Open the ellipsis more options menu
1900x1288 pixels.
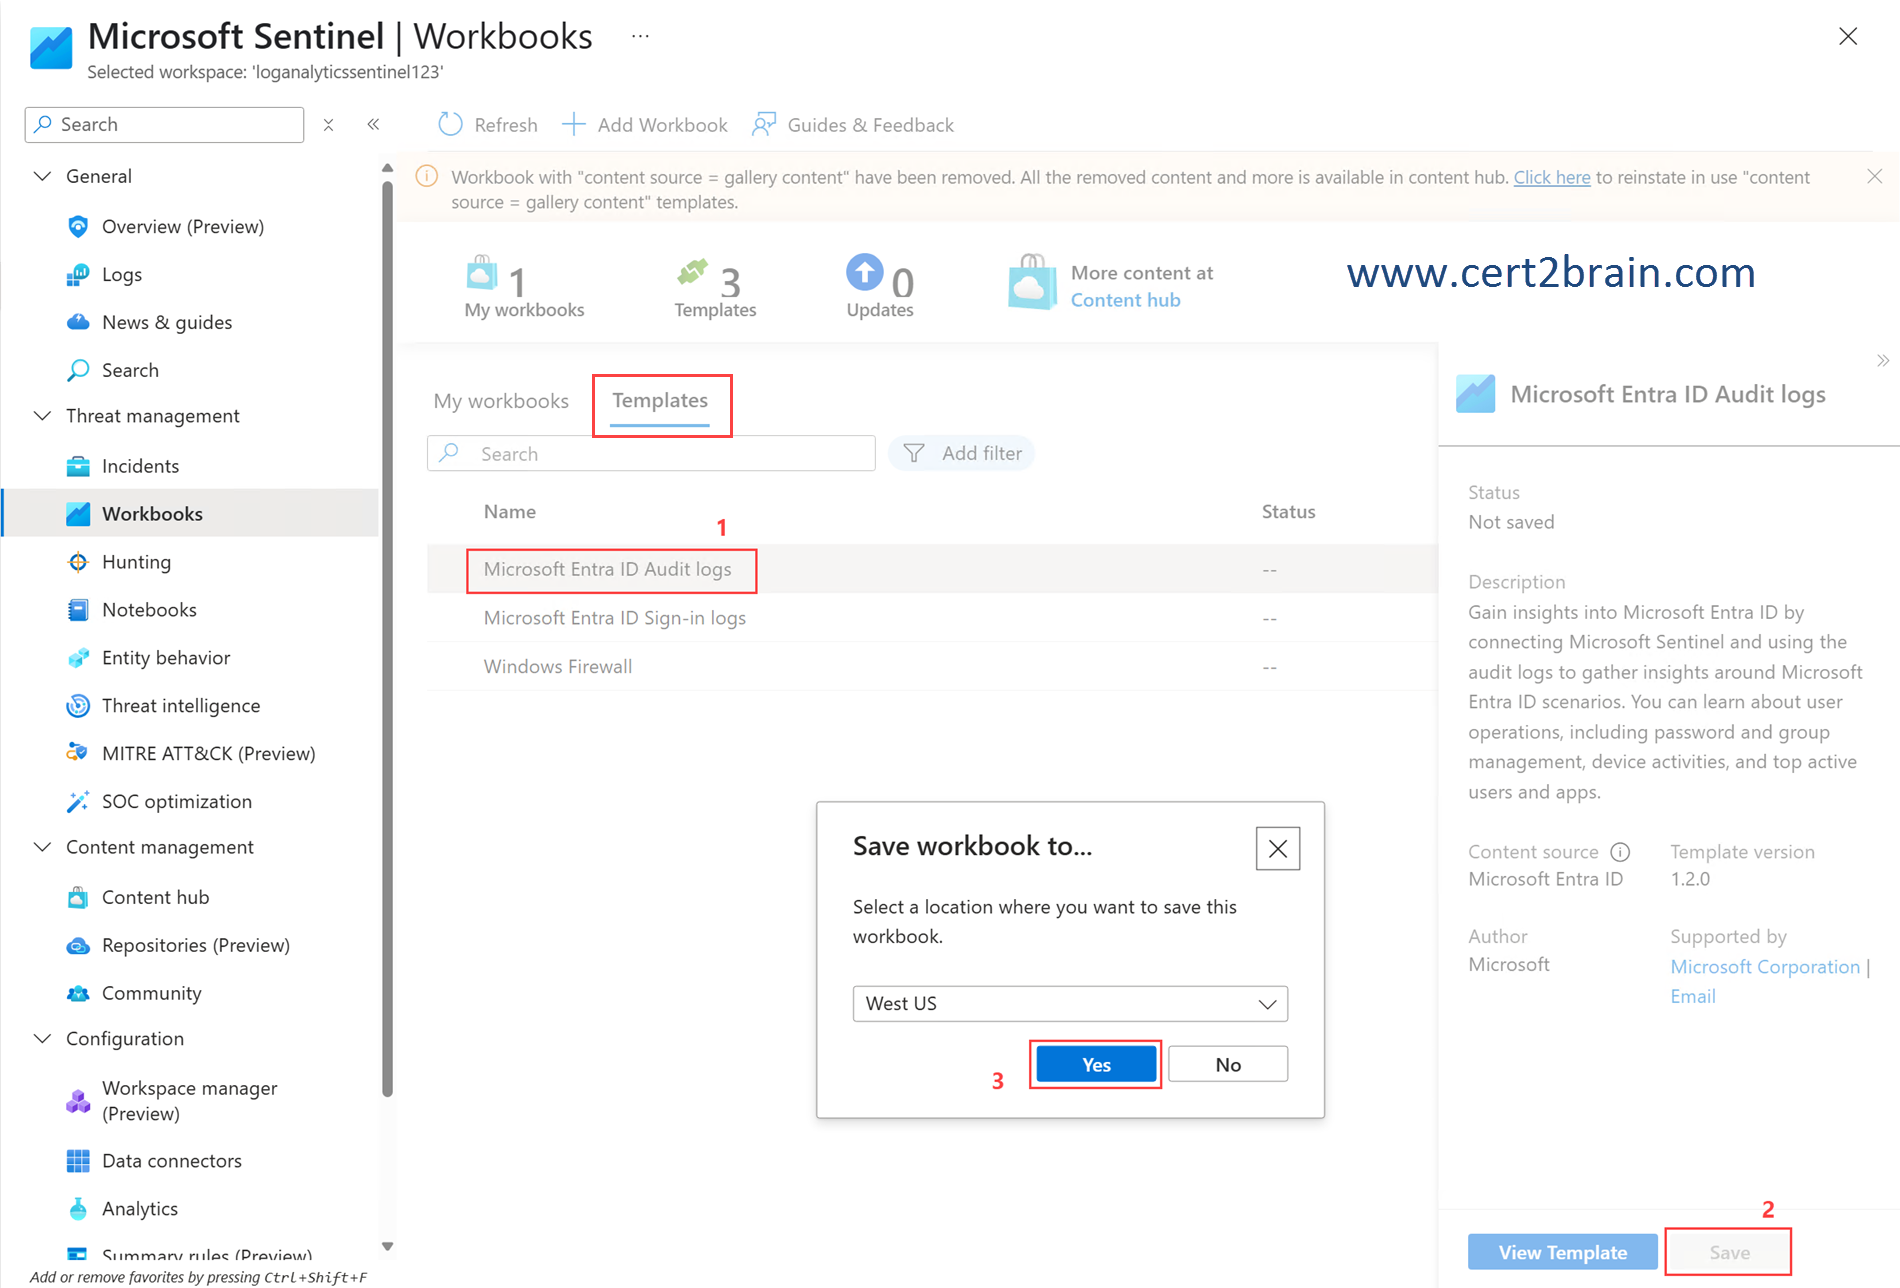coord(641,36)
